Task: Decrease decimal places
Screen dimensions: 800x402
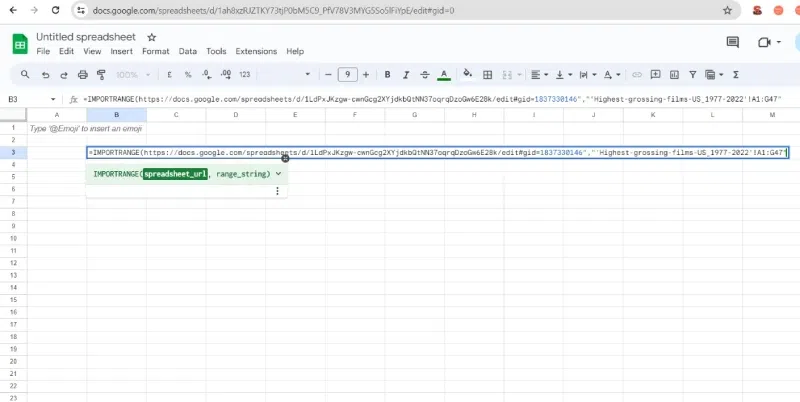Action: pos(207,75)
